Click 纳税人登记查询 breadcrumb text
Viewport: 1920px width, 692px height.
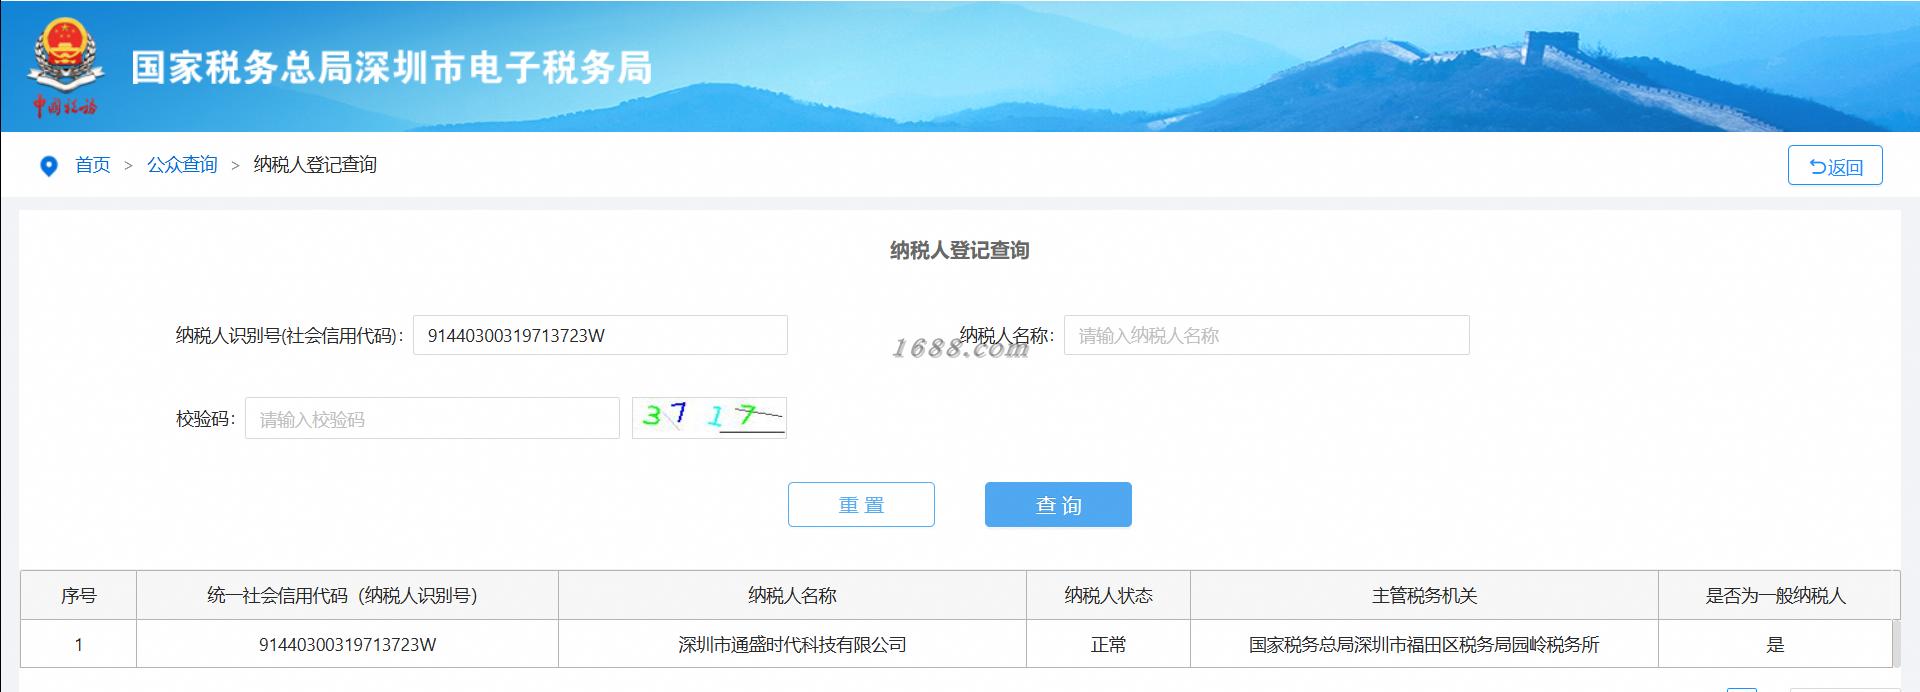[x=315, y=165]
